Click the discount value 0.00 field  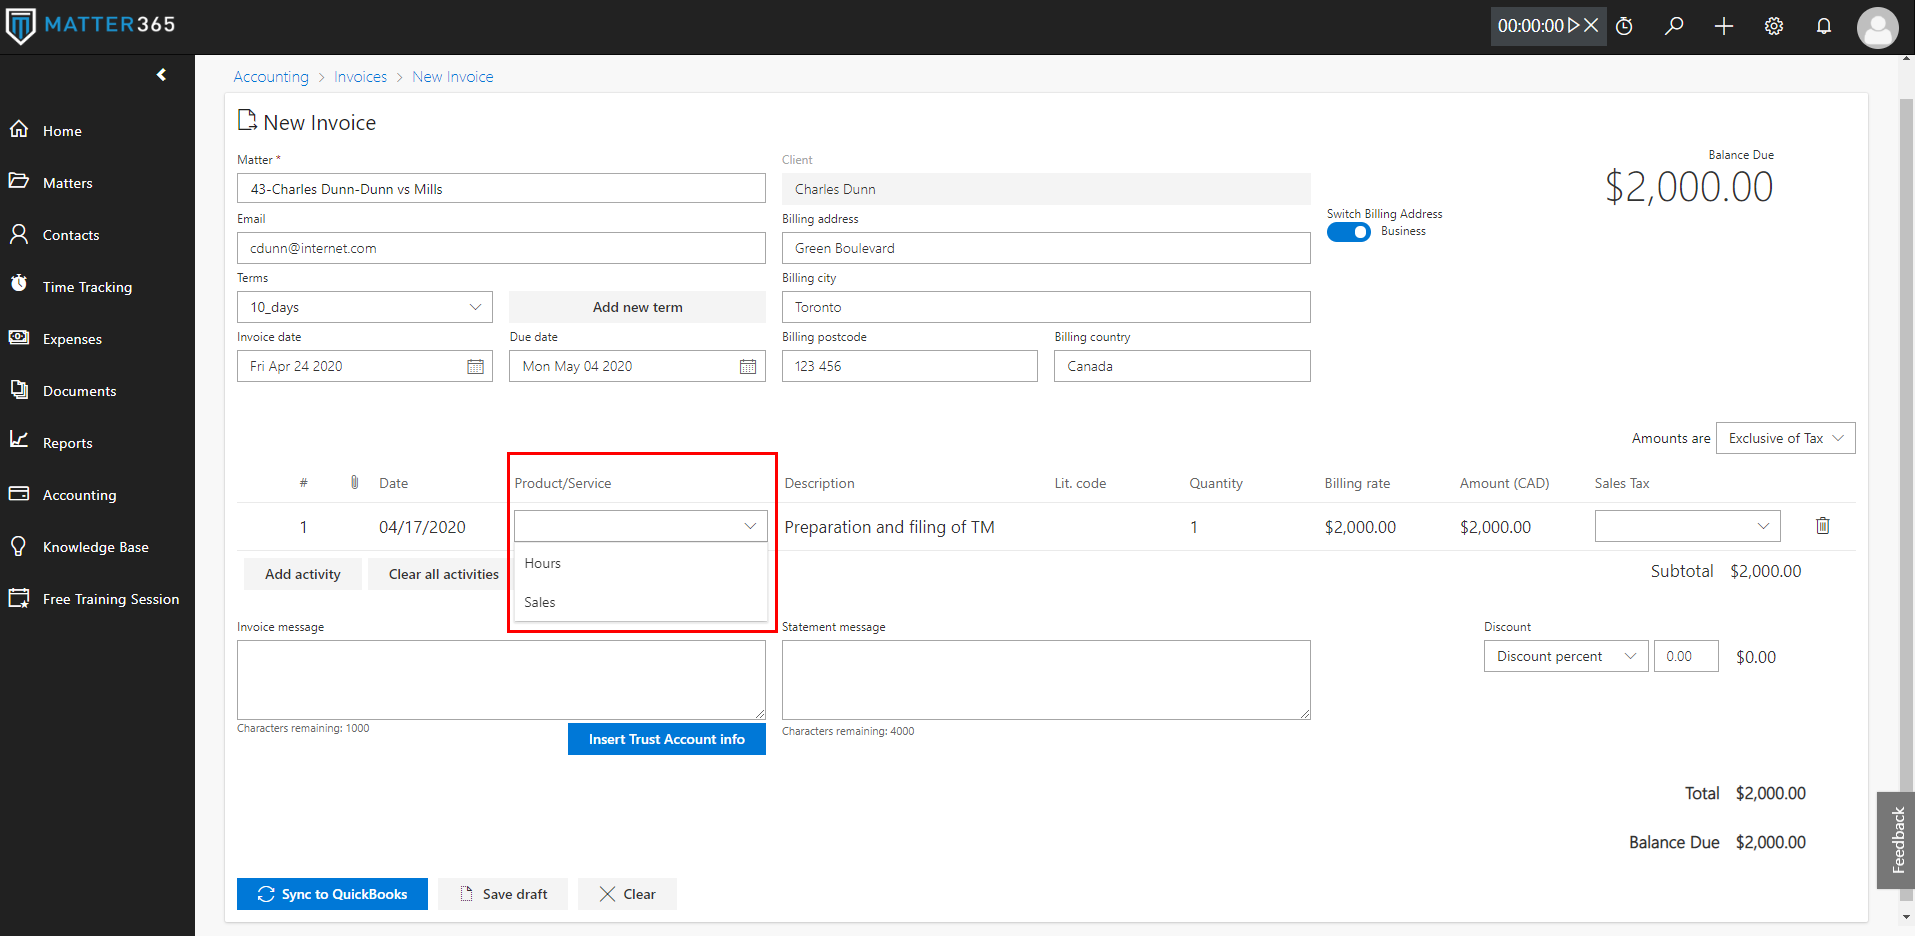[x=1686, y=656]
